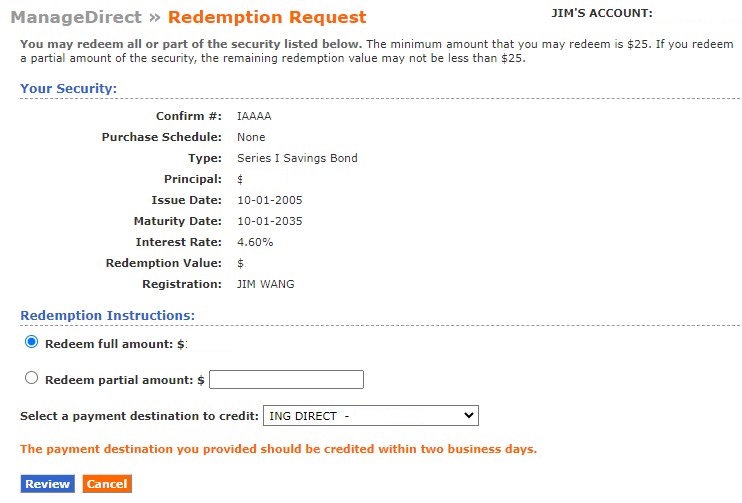Click the Purchase Schedule value None
Image resolution: width=742 pixels, height=503 pixels.
click(x=251, y=137)
